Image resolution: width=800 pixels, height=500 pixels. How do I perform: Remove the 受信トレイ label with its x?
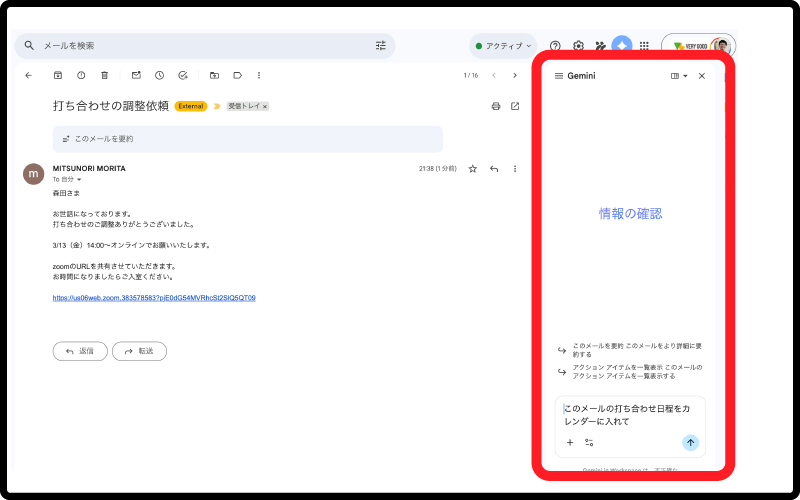[x=265, y=106]
